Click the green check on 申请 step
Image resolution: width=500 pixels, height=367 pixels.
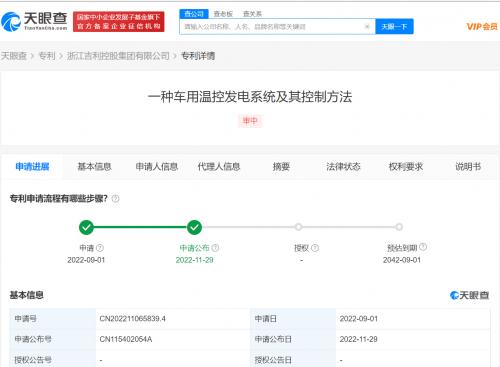pos(86,227)
